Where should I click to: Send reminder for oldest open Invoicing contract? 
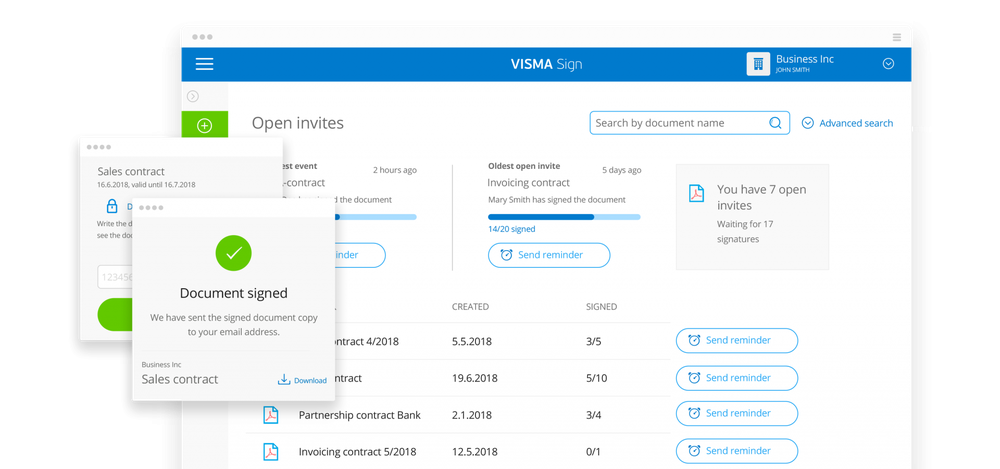(549, 255)
